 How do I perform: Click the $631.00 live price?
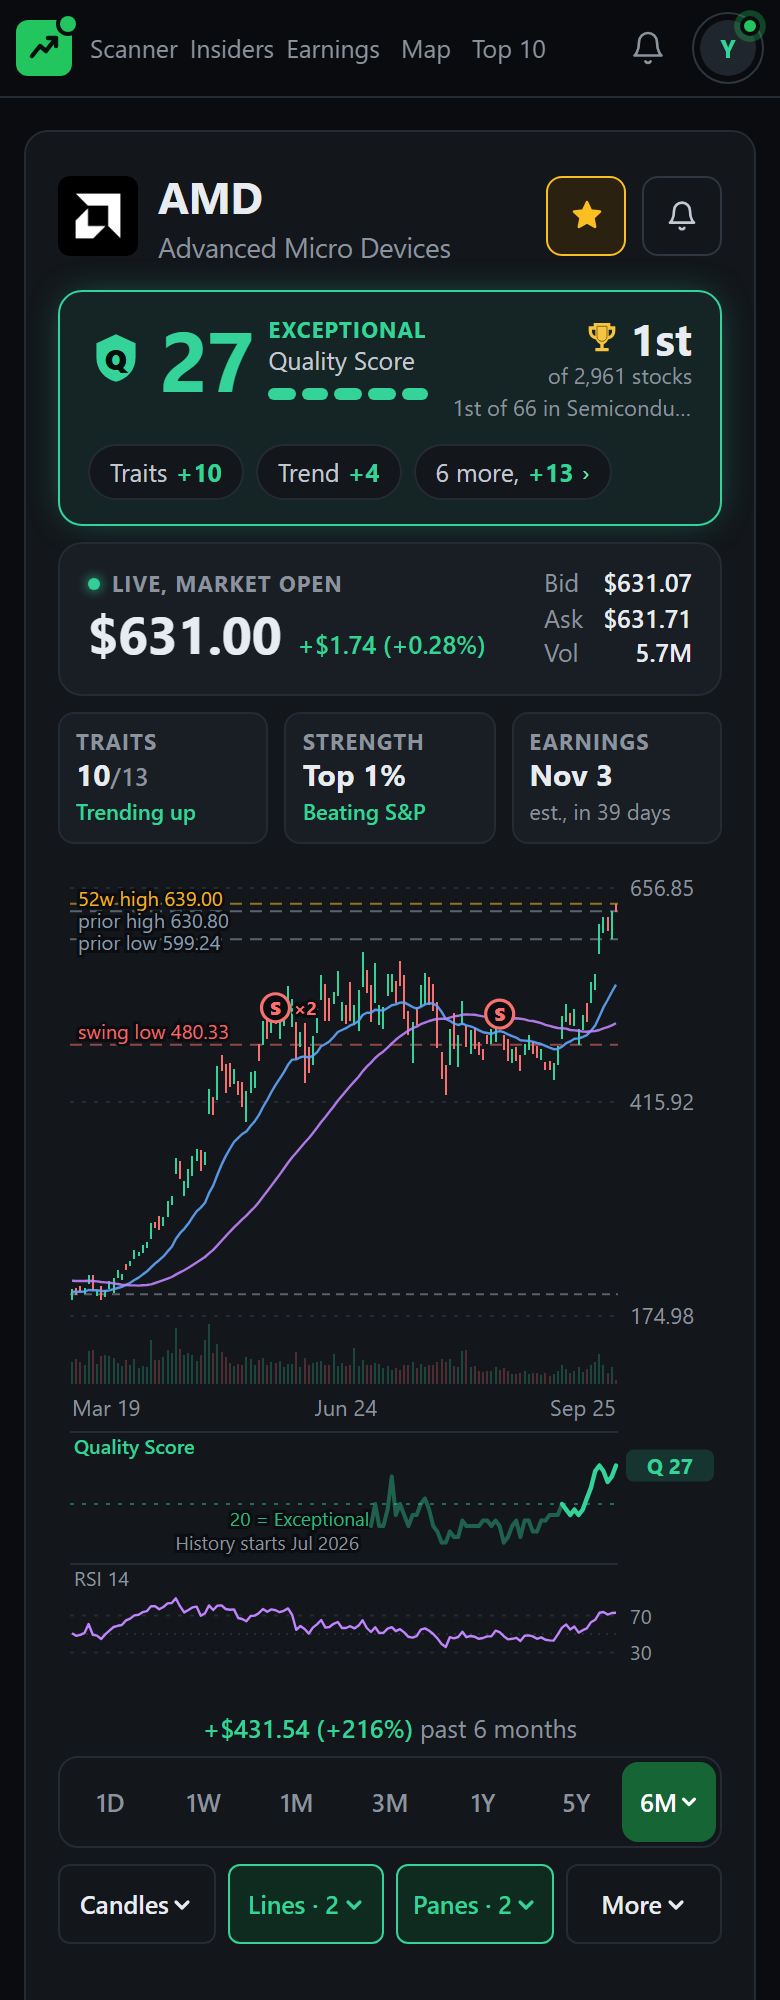[x=186, y=636]
